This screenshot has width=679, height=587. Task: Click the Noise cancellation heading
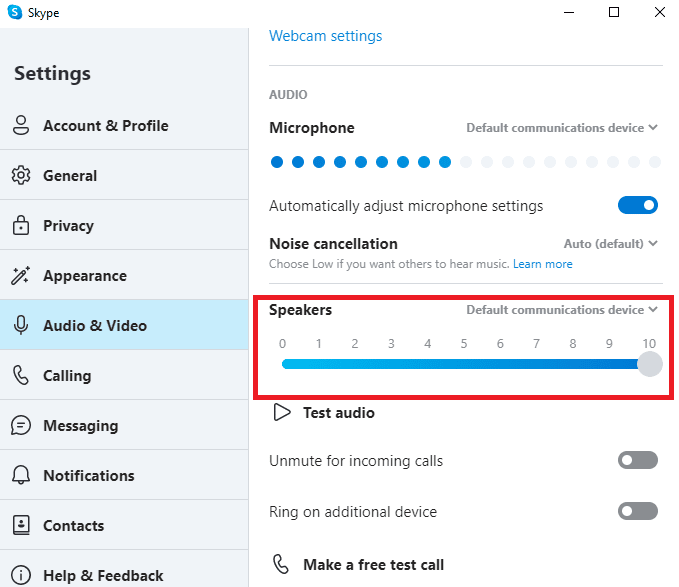tap(333, 244)
